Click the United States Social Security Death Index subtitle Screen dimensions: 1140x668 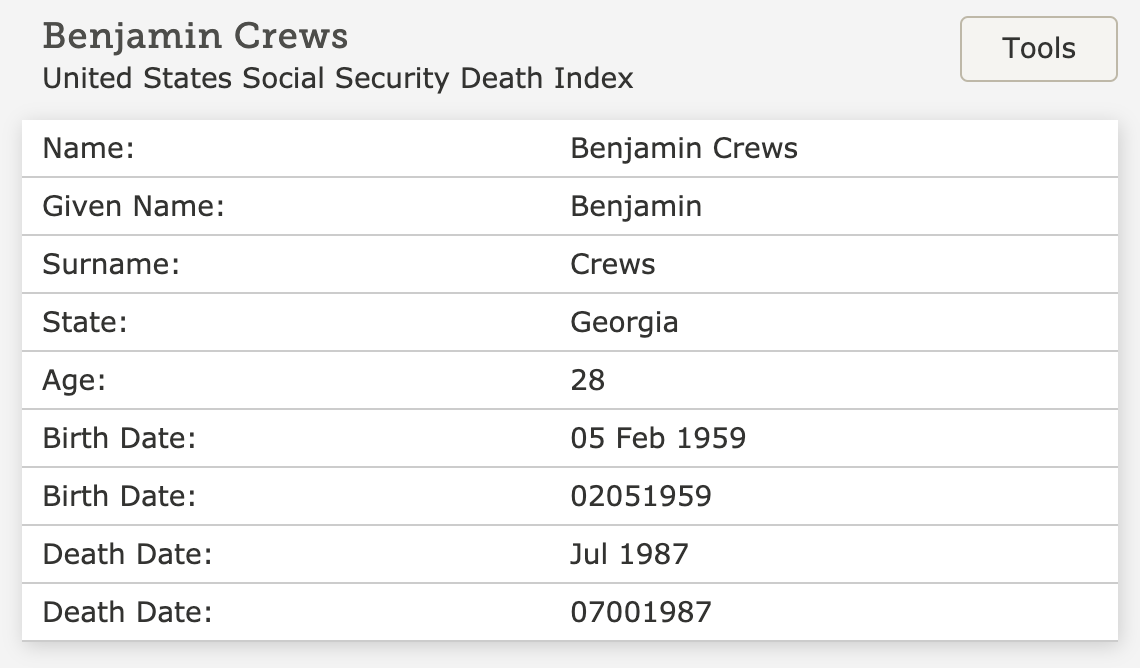tap(338, 78)
